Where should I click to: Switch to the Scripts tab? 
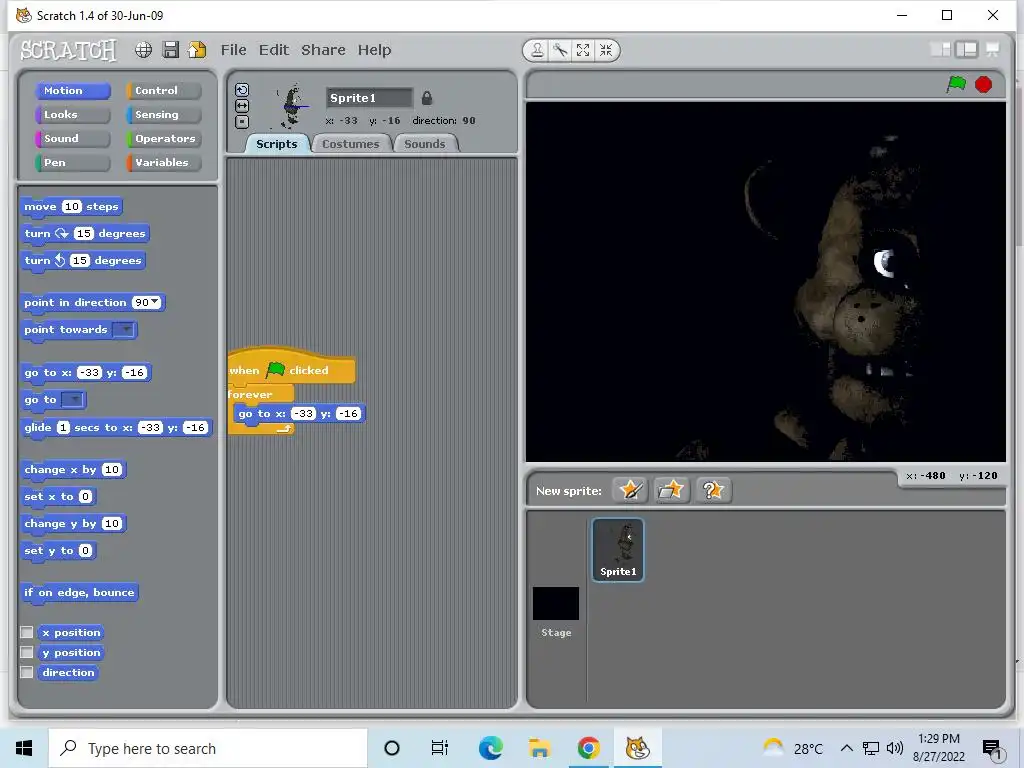[x=276, y=144]
